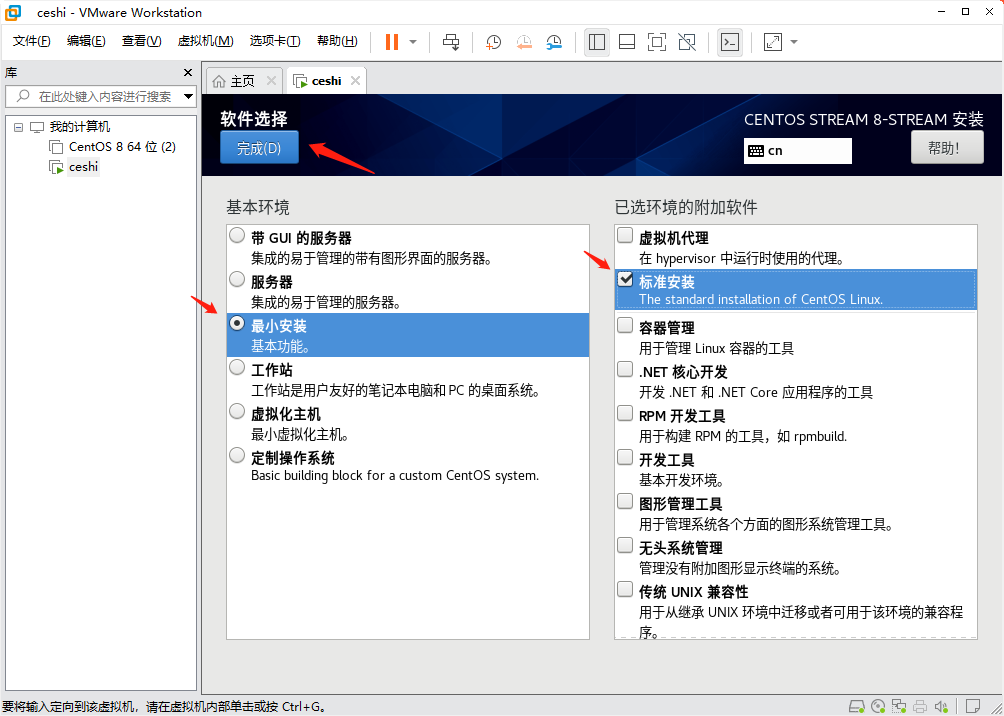
Task: Pause the virtual machine with the orange button
Action: coord(392,42)
